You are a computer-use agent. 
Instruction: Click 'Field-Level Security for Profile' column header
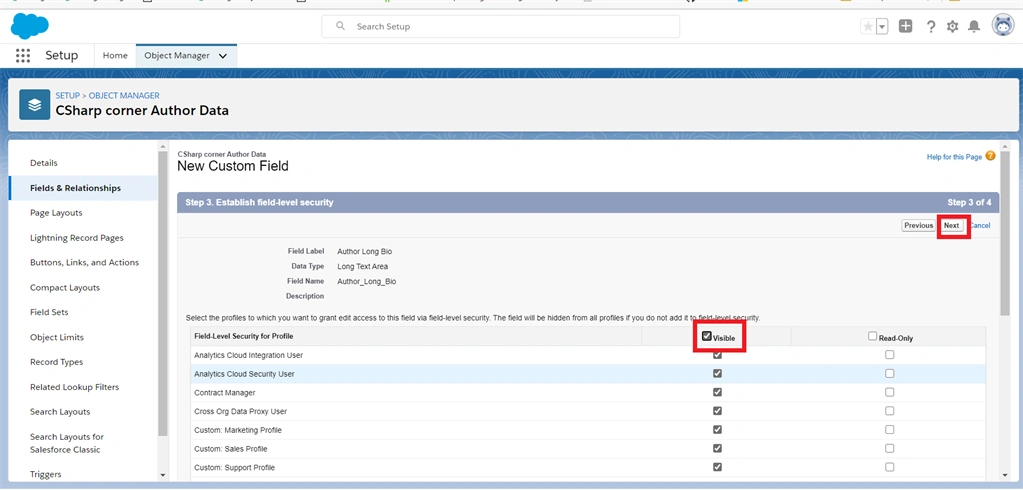click(243, 337)
